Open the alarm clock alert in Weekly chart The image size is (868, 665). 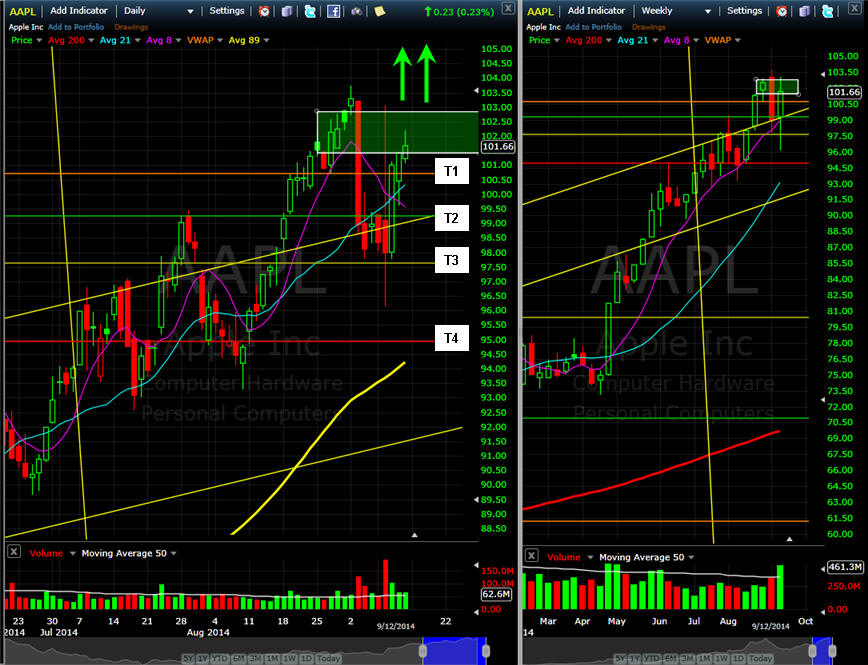click(782, 11)
